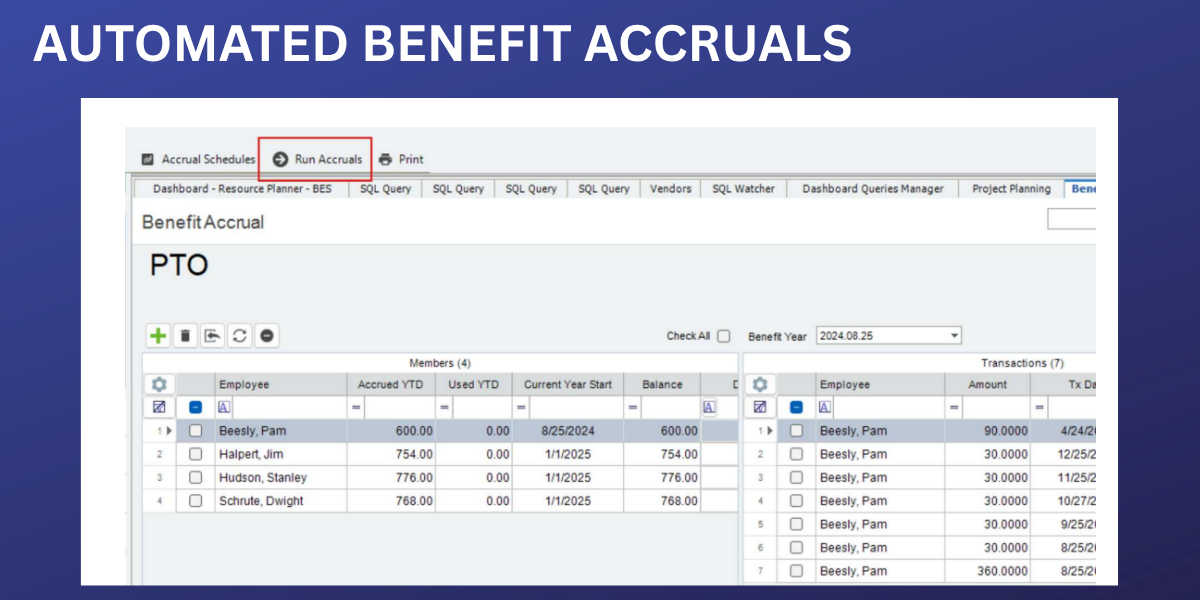Viewport: 1200px width, 600px height.
Task: Click the 776.00 Balance cell
Action: (x=663, y=478)
